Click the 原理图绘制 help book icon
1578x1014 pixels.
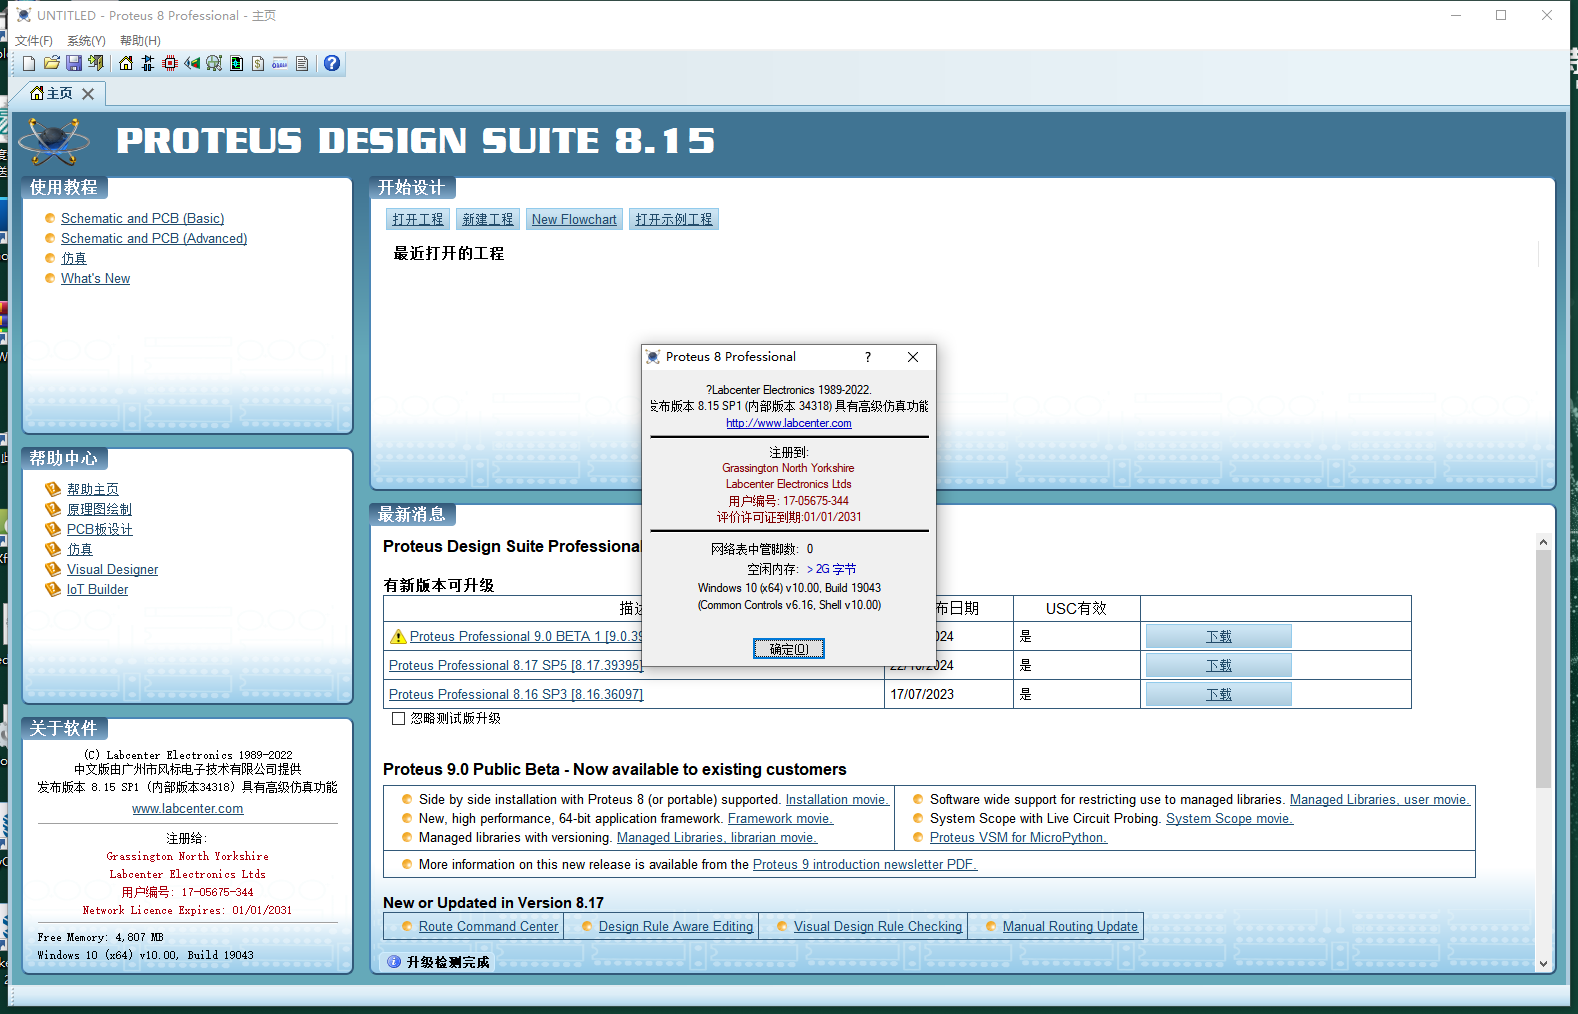[x=53, y=509]
